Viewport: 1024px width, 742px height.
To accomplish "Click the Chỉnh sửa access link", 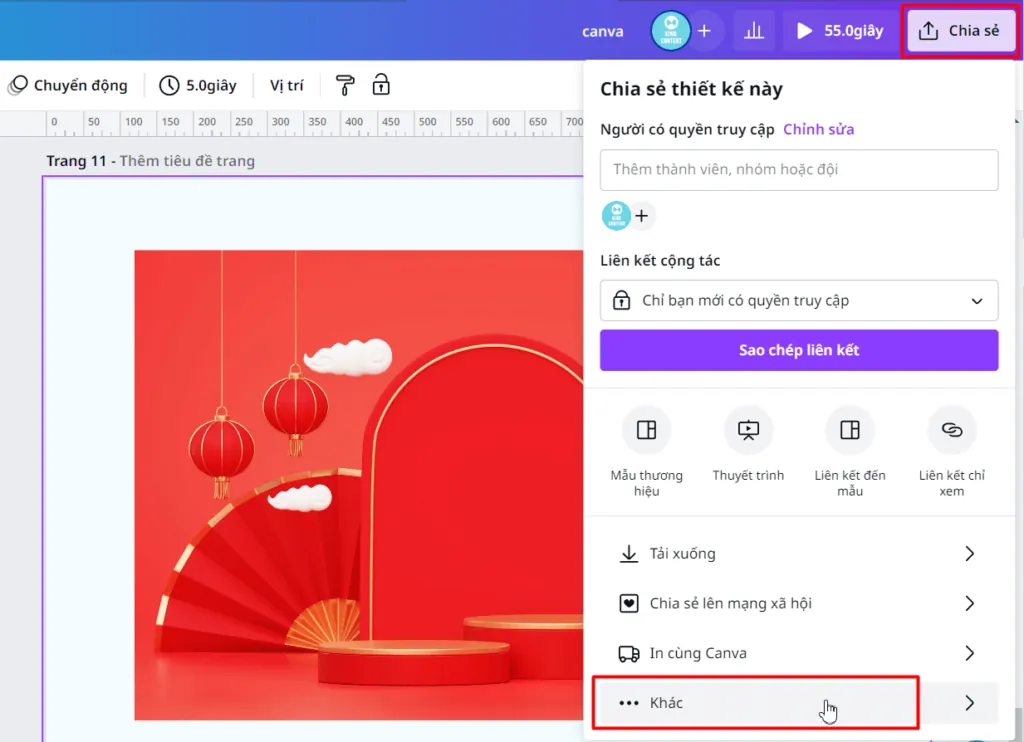I will coord(818,129).
